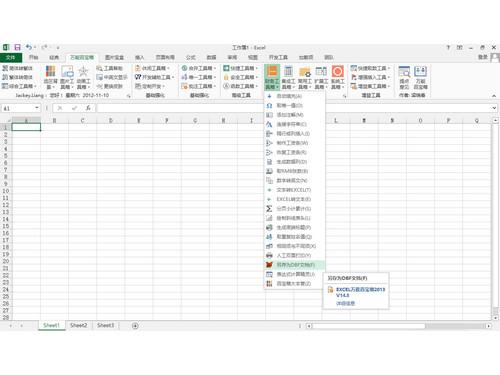Switch to the 插入 Insert tab
Screen dimensions: 500x375
click(x=139, y=57)
